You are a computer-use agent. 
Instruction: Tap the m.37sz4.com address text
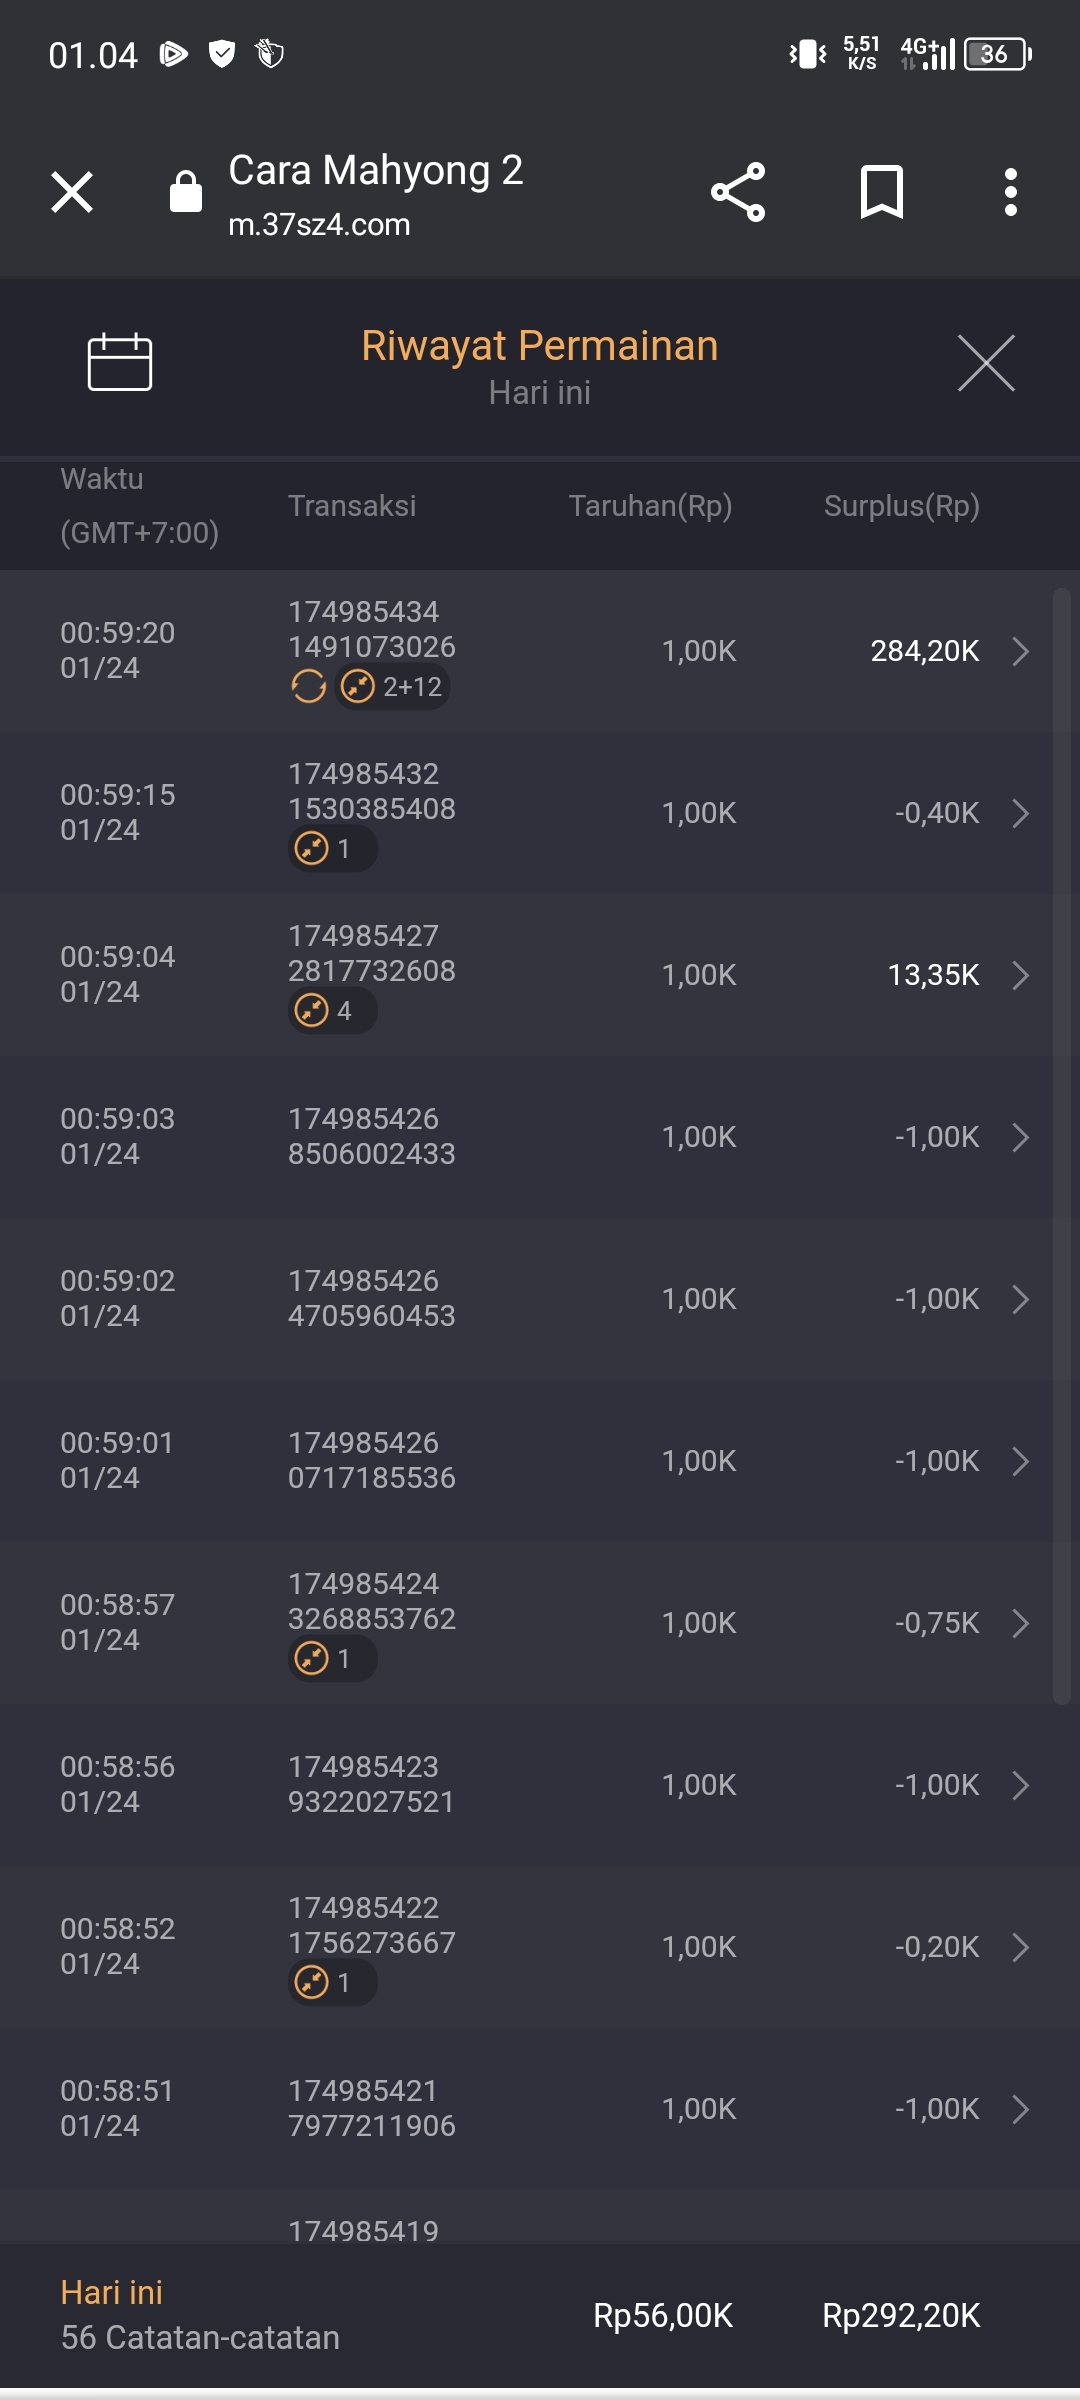pyautogui.click(x=319, y=225)
